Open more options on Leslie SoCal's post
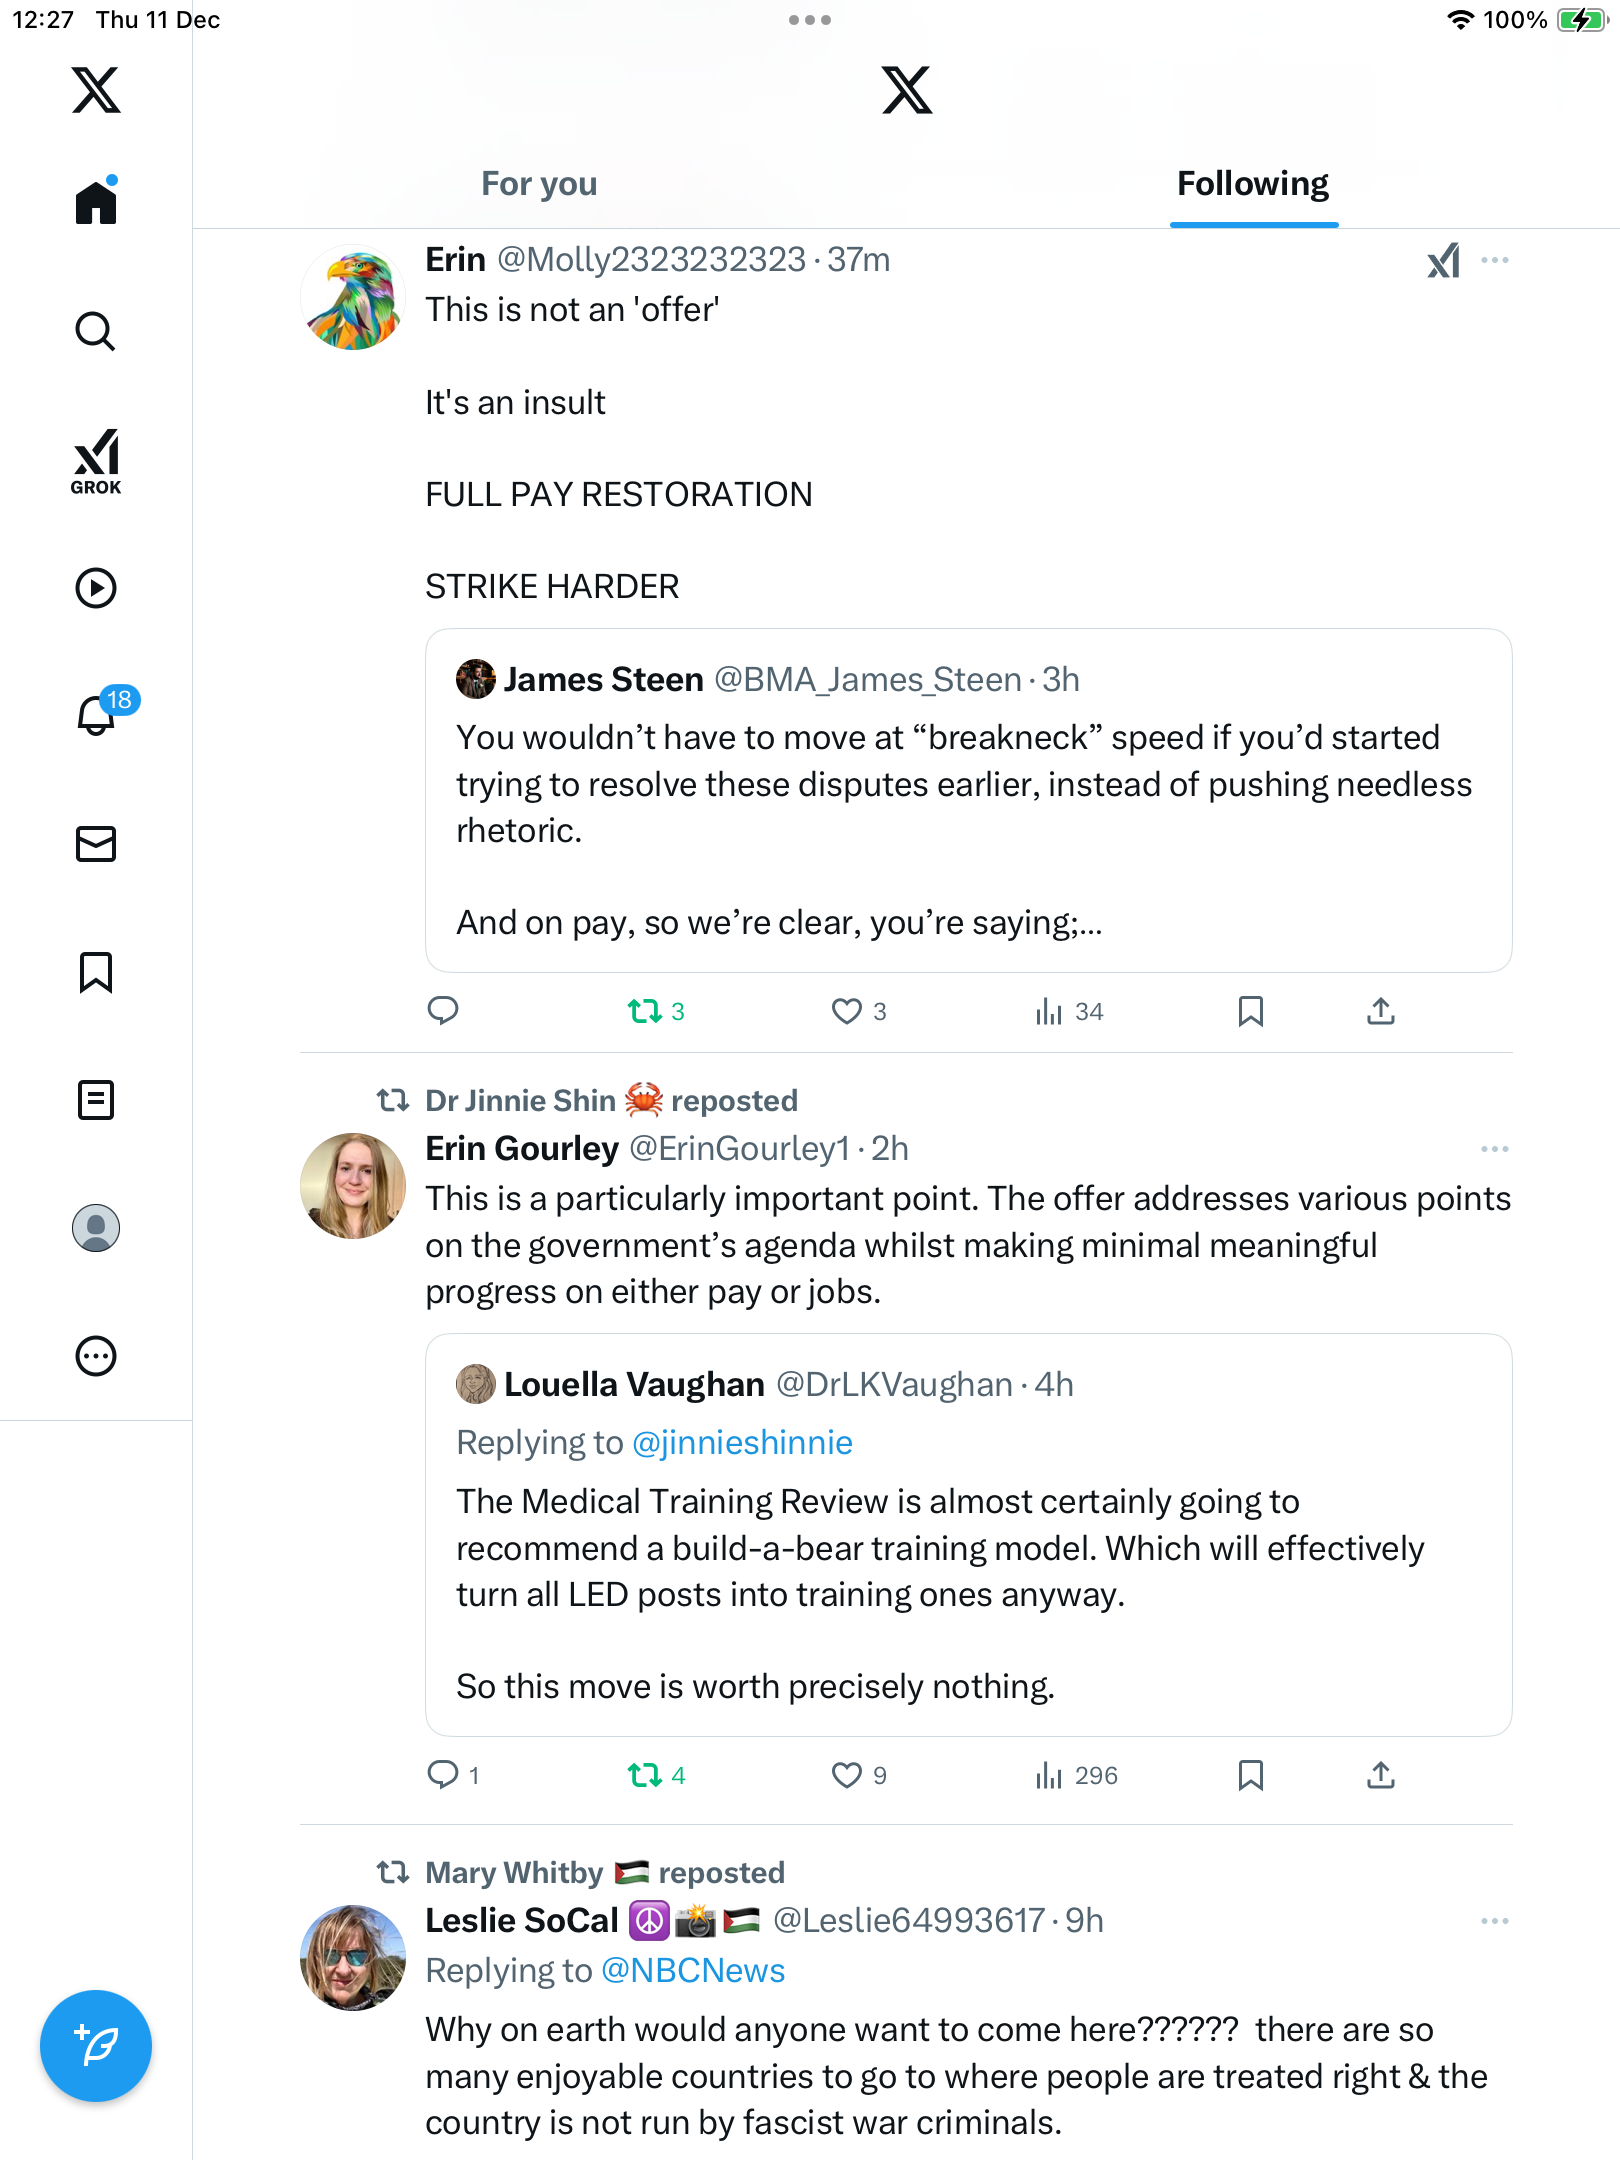Viewport: 1620px width, 2160px height. coord(1495,1921)
